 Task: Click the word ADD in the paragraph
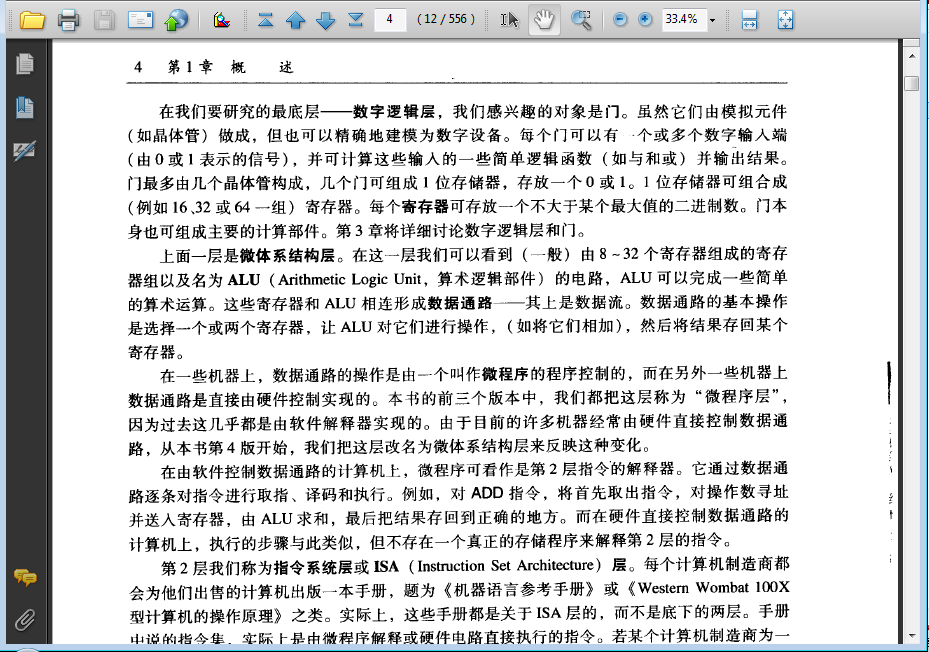(487, 493)
